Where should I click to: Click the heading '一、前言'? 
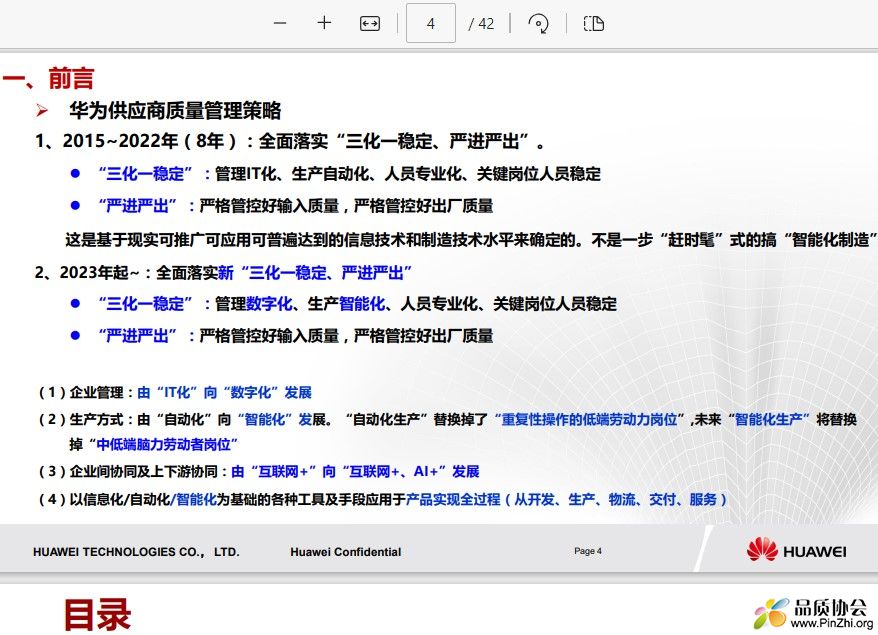(x=48, y=78)
